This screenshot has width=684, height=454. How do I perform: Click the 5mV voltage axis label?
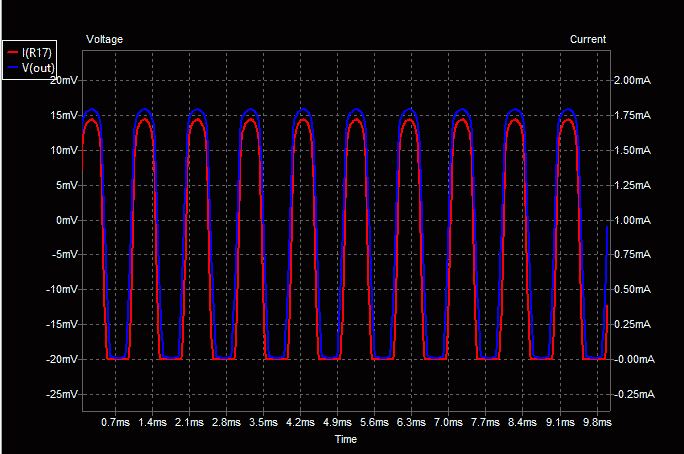pyautogui.click(x=67, y=185)
